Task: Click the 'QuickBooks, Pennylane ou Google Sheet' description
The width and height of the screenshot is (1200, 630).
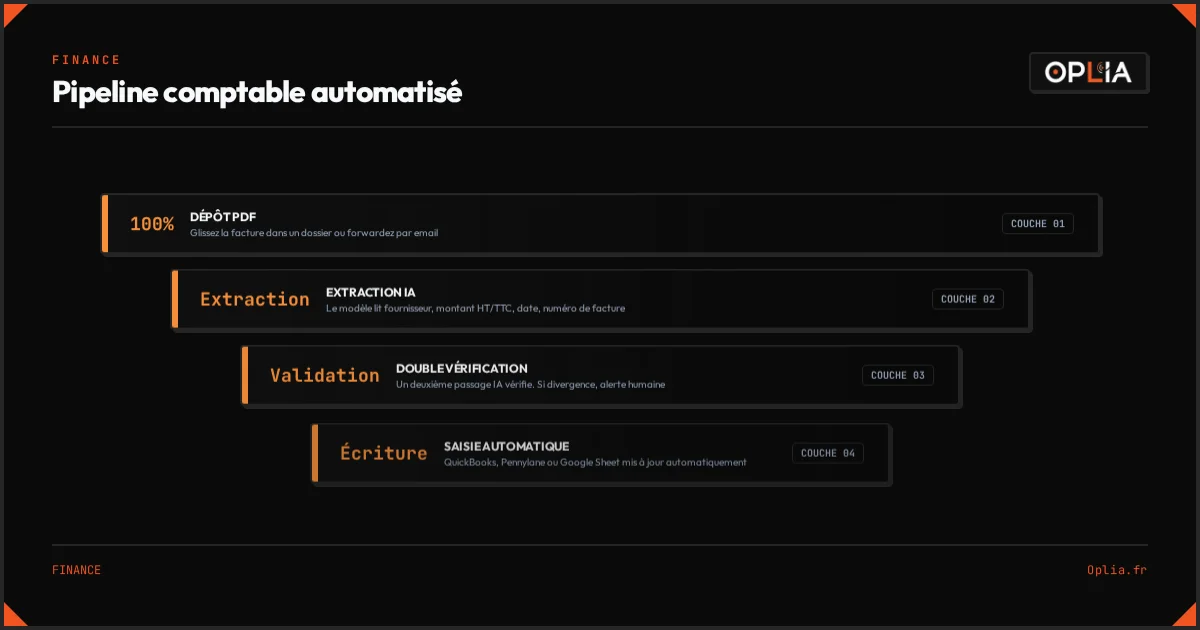Action: (x=595, y=462)
